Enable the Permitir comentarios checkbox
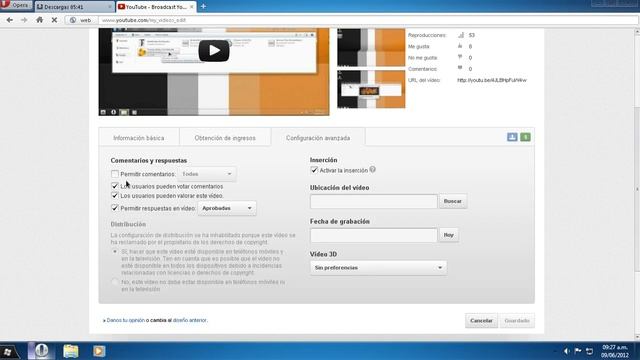 [x=115, y=174]
